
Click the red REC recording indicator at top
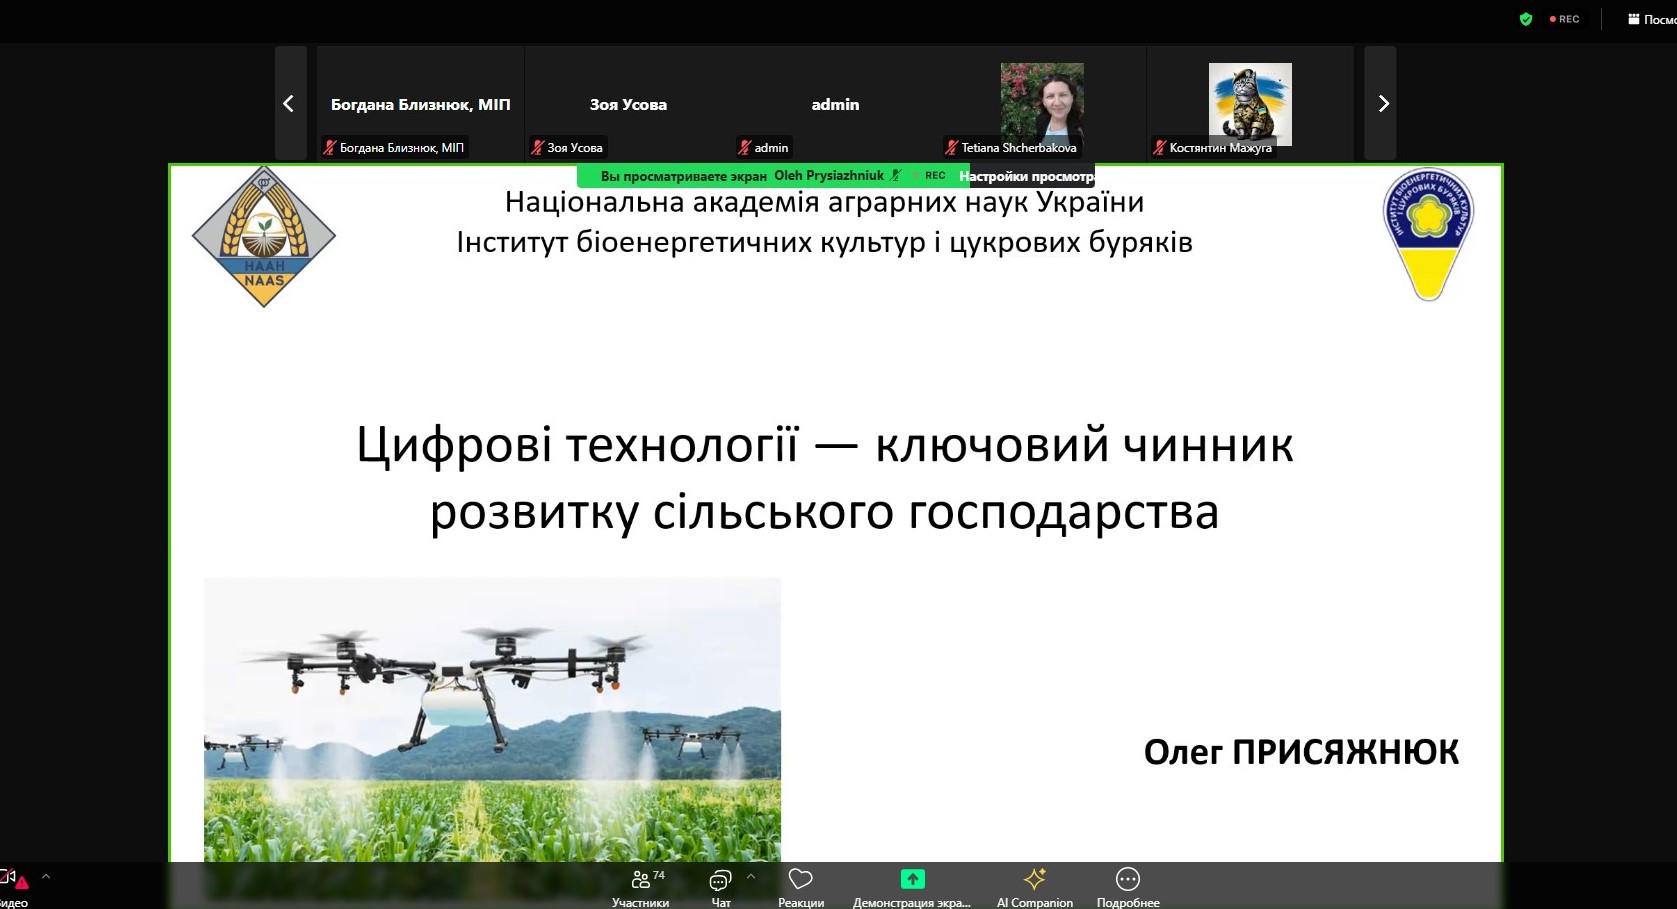[1565, 19]
